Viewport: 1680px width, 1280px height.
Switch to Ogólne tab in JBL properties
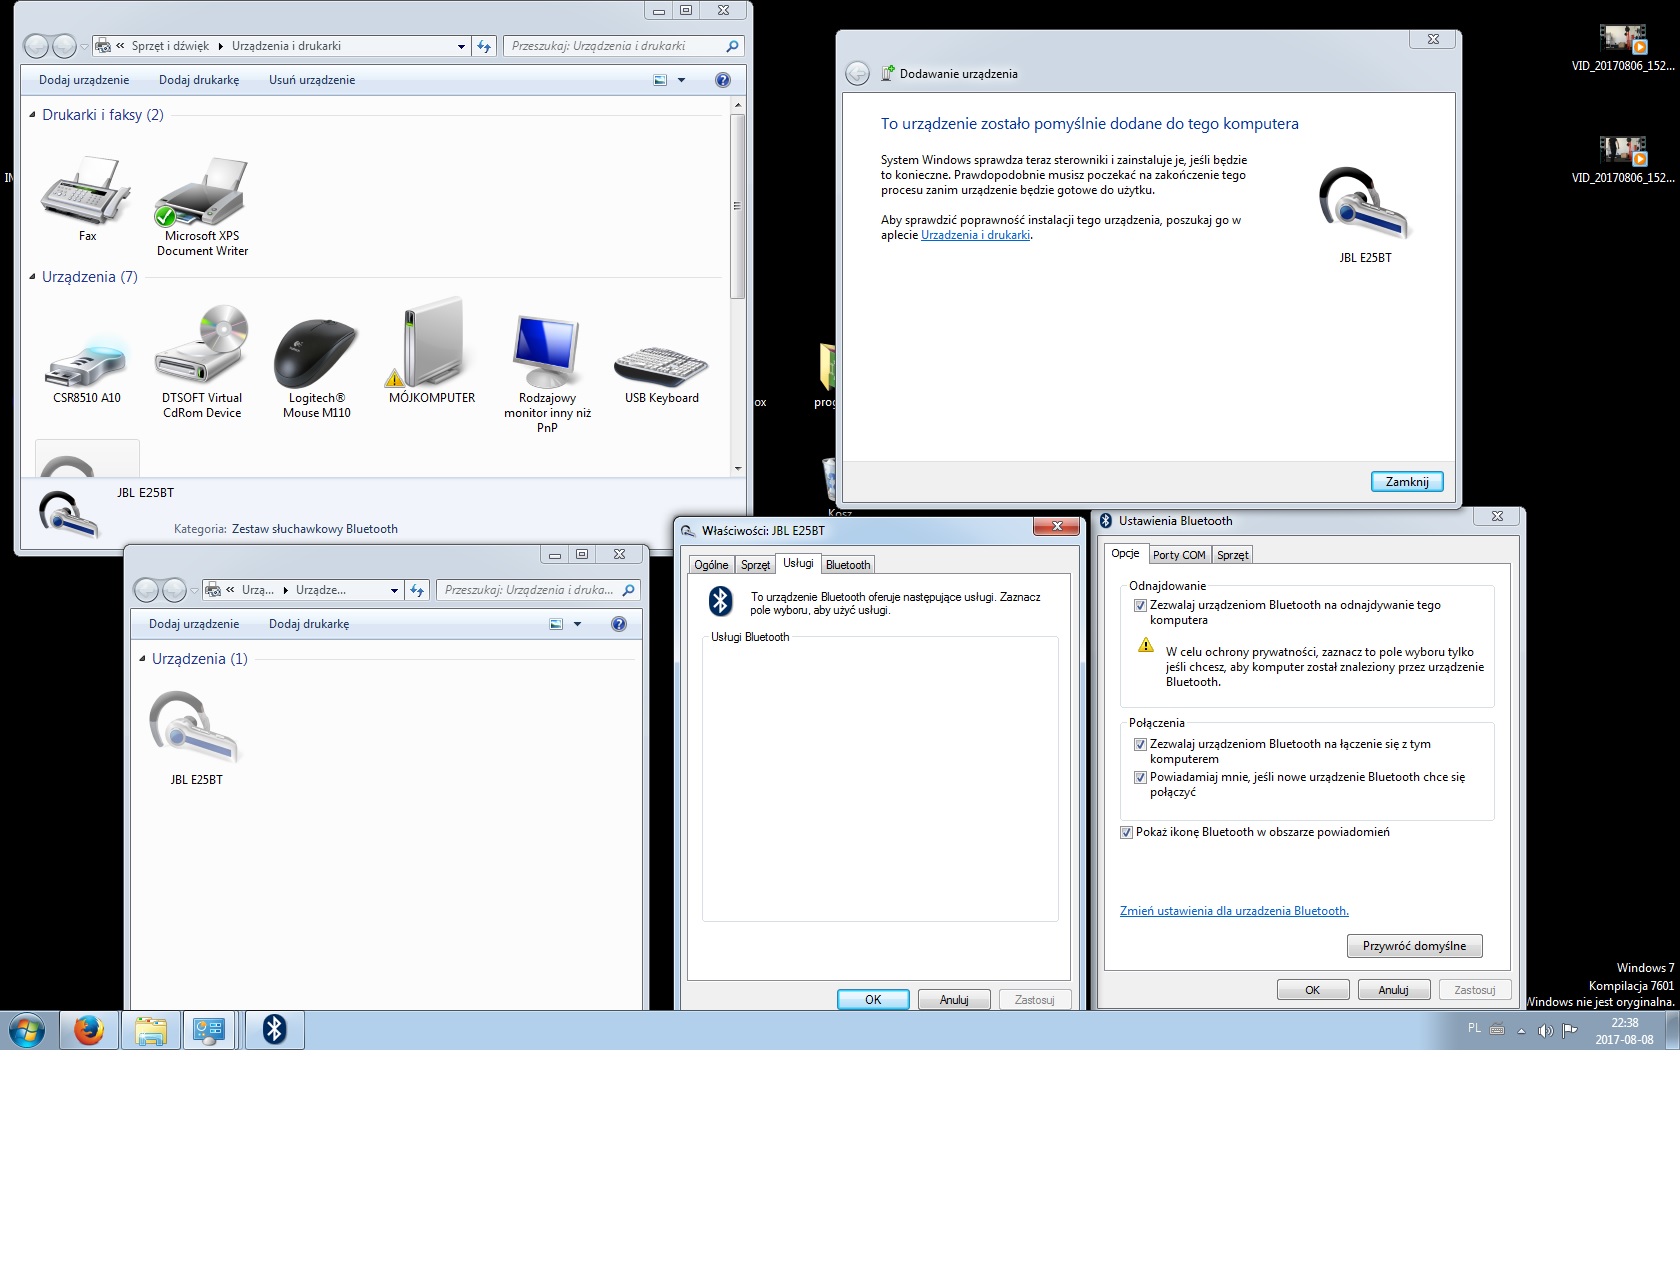711,565
